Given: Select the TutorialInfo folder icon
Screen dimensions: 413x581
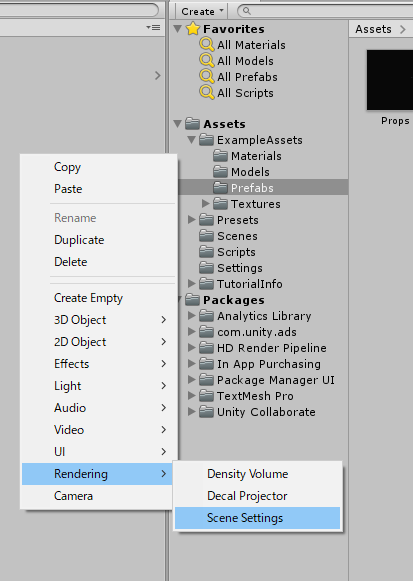Looking at the screenshot, I should pyautogui.click(x=206, y=283).
